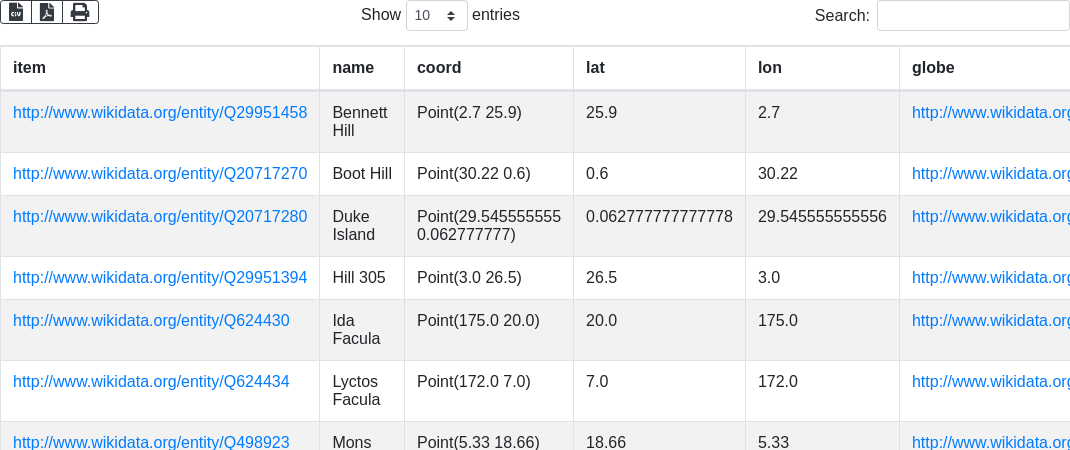This screenshot has width=1070, height=450.
Task: Open Wikidata link Q29951458 for Bennett Hill
Action: [160, 112]
